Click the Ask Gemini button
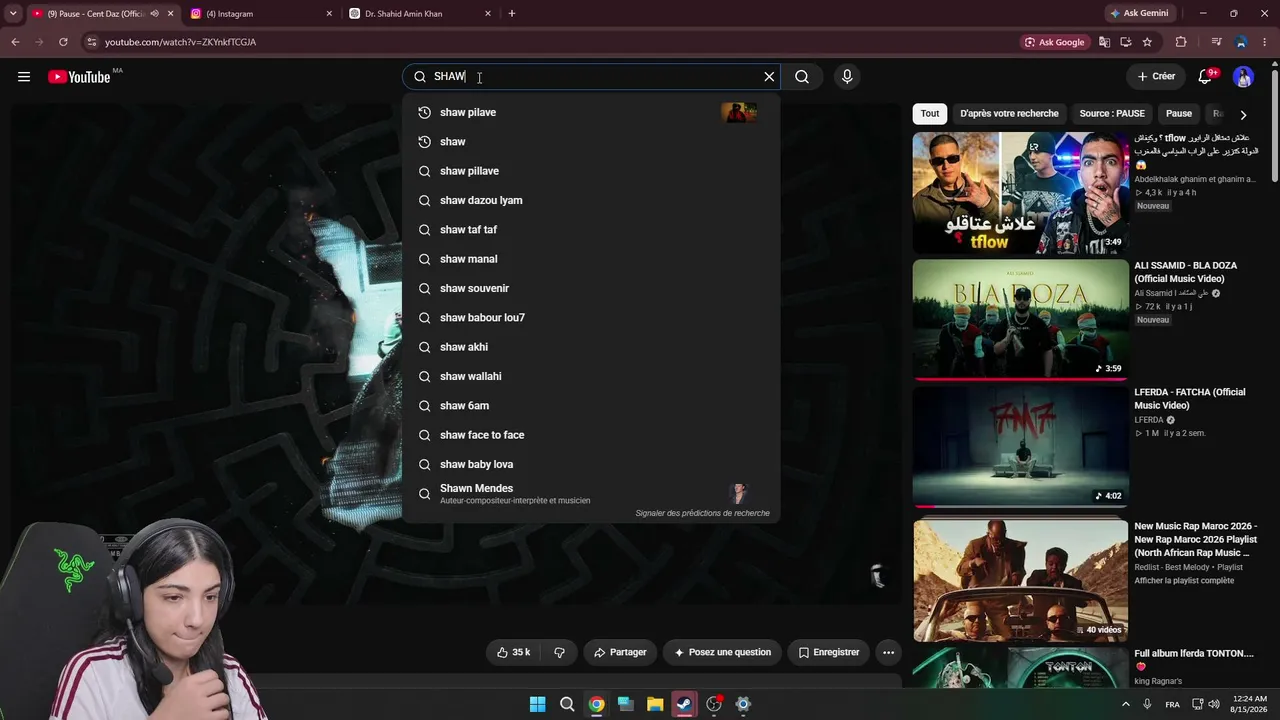The width and height of the screenshot is (1280, 720). point(1138,14)
